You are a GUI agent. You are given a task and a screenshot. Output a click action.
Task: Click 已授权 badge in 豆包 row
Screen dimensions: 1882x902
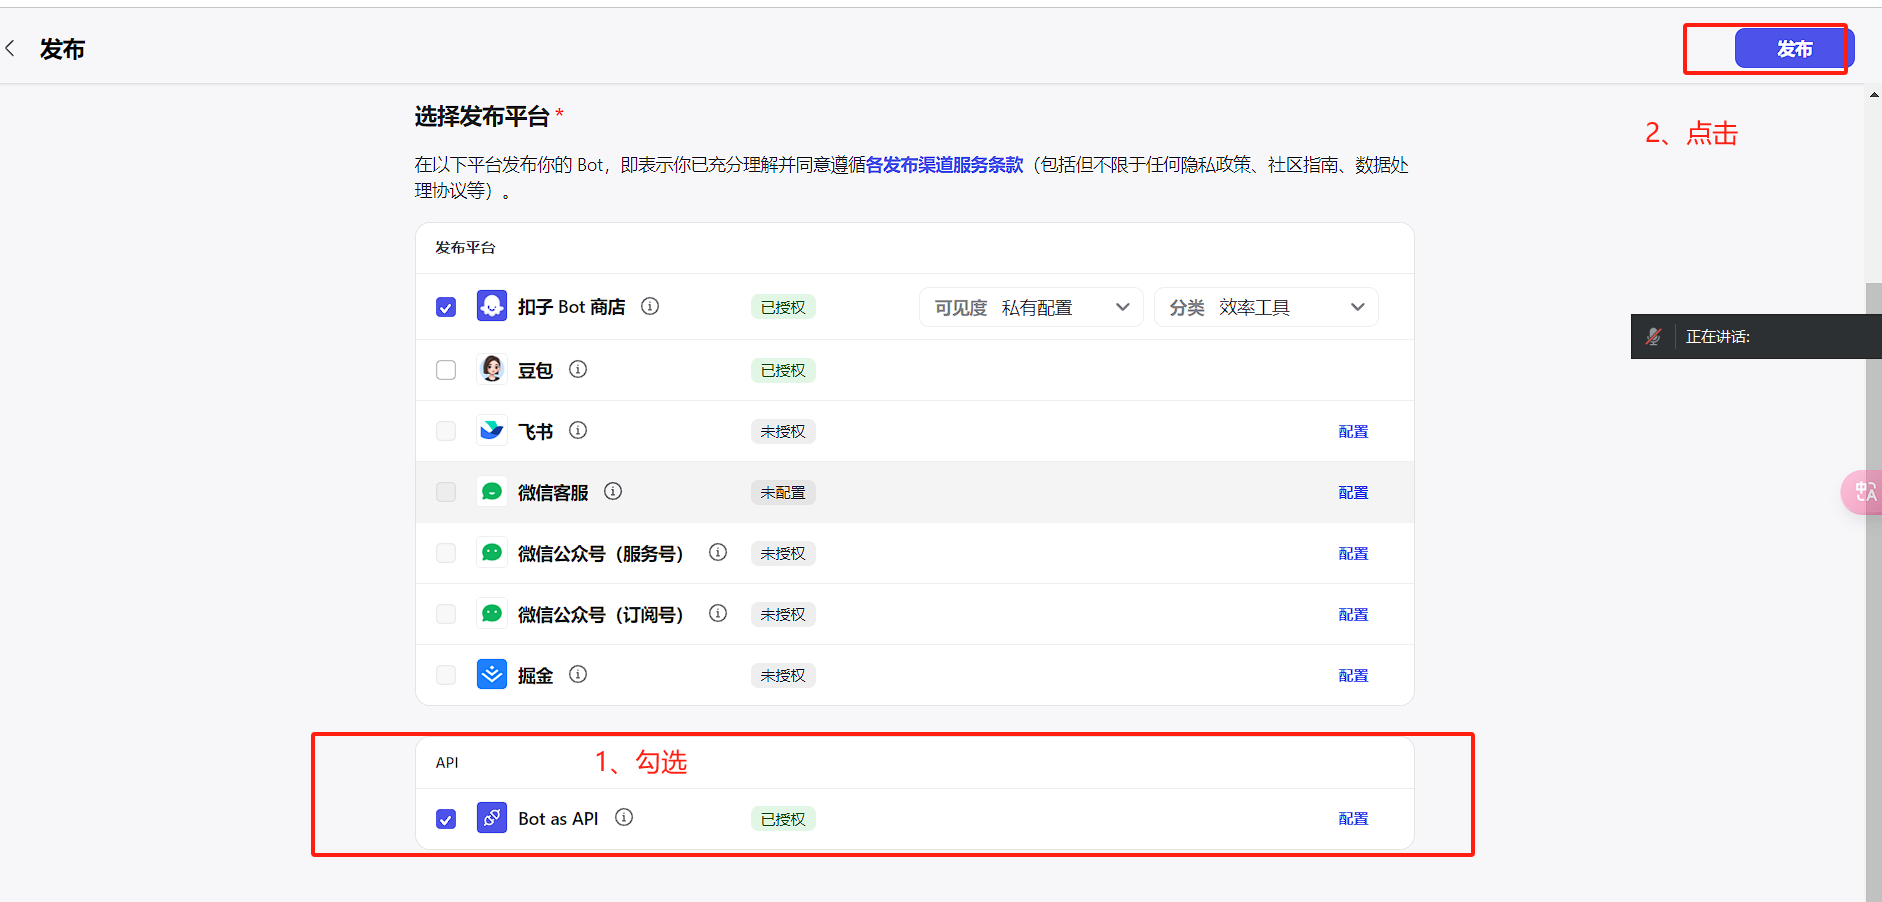click(x=783, y=370)
